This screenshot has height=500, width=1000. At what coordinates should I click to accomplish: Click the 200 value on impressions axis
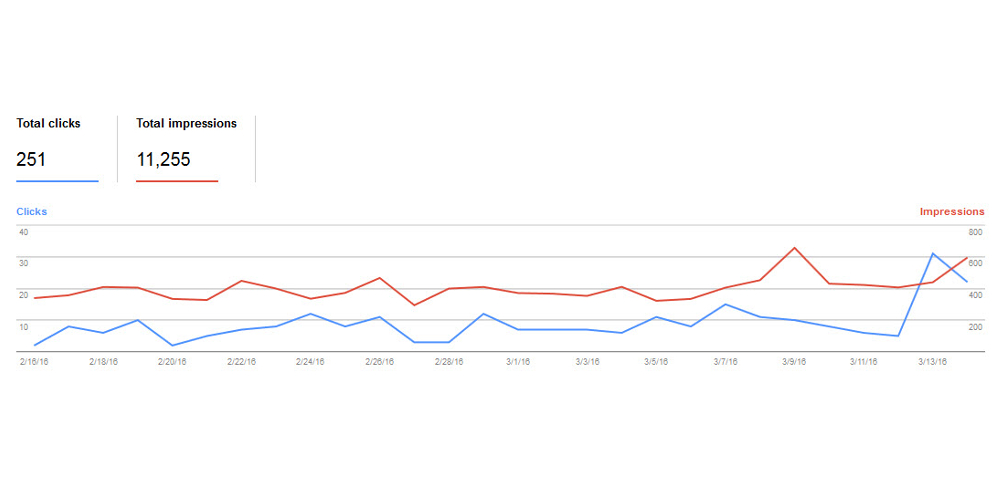tap(976, 327)
